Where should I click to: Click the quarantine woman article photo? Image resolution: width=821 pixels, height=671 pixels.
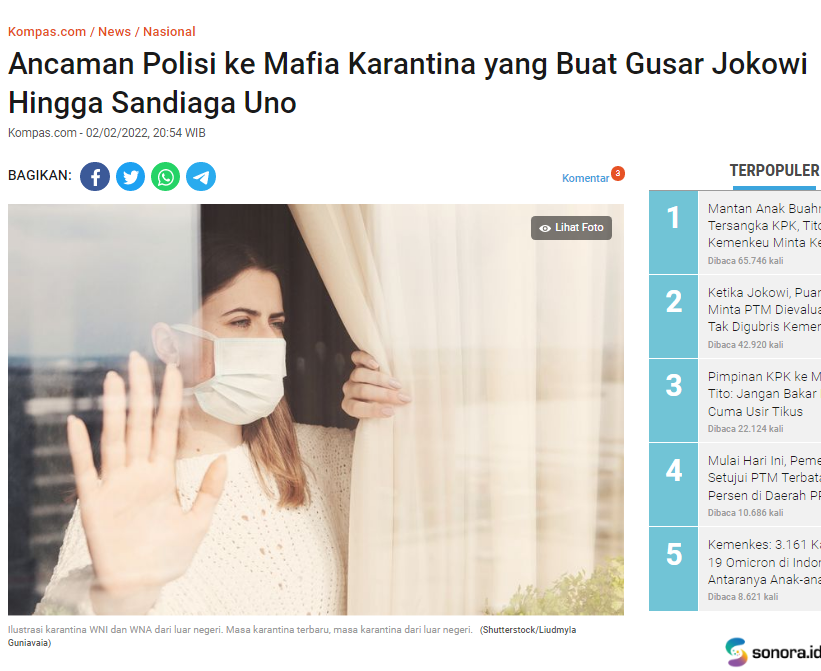316,409
